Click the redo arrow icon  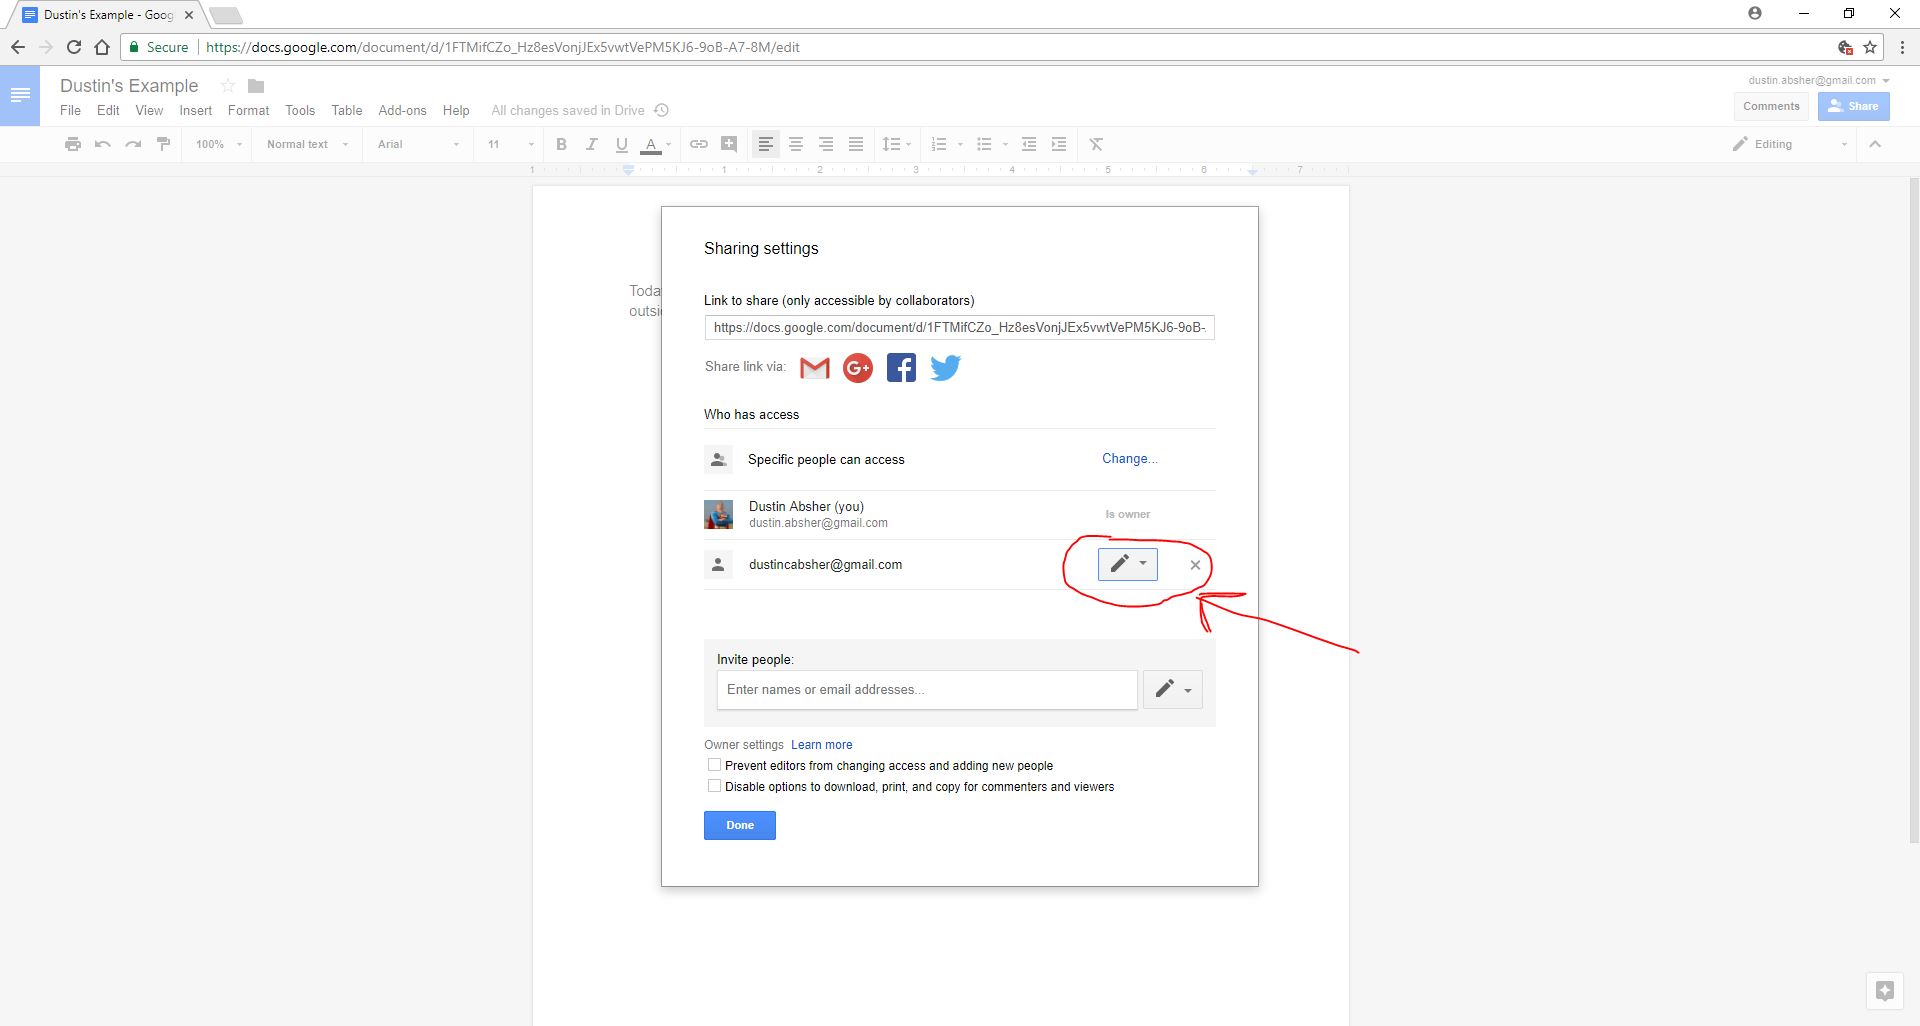point(133,144)
